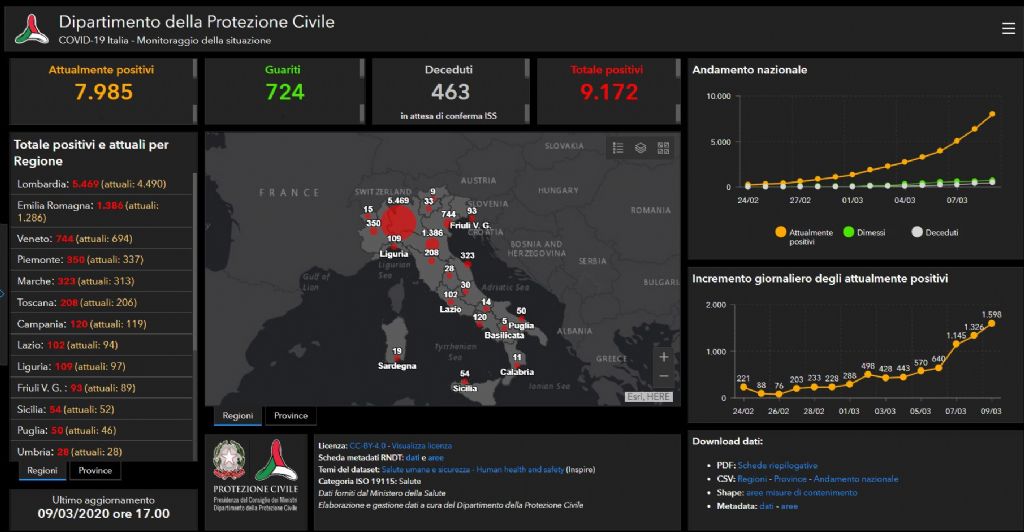The width and height of the screenshot is (1024, 532).
Task: Click the Guariti 724 indicator
Action: (285, 91)
